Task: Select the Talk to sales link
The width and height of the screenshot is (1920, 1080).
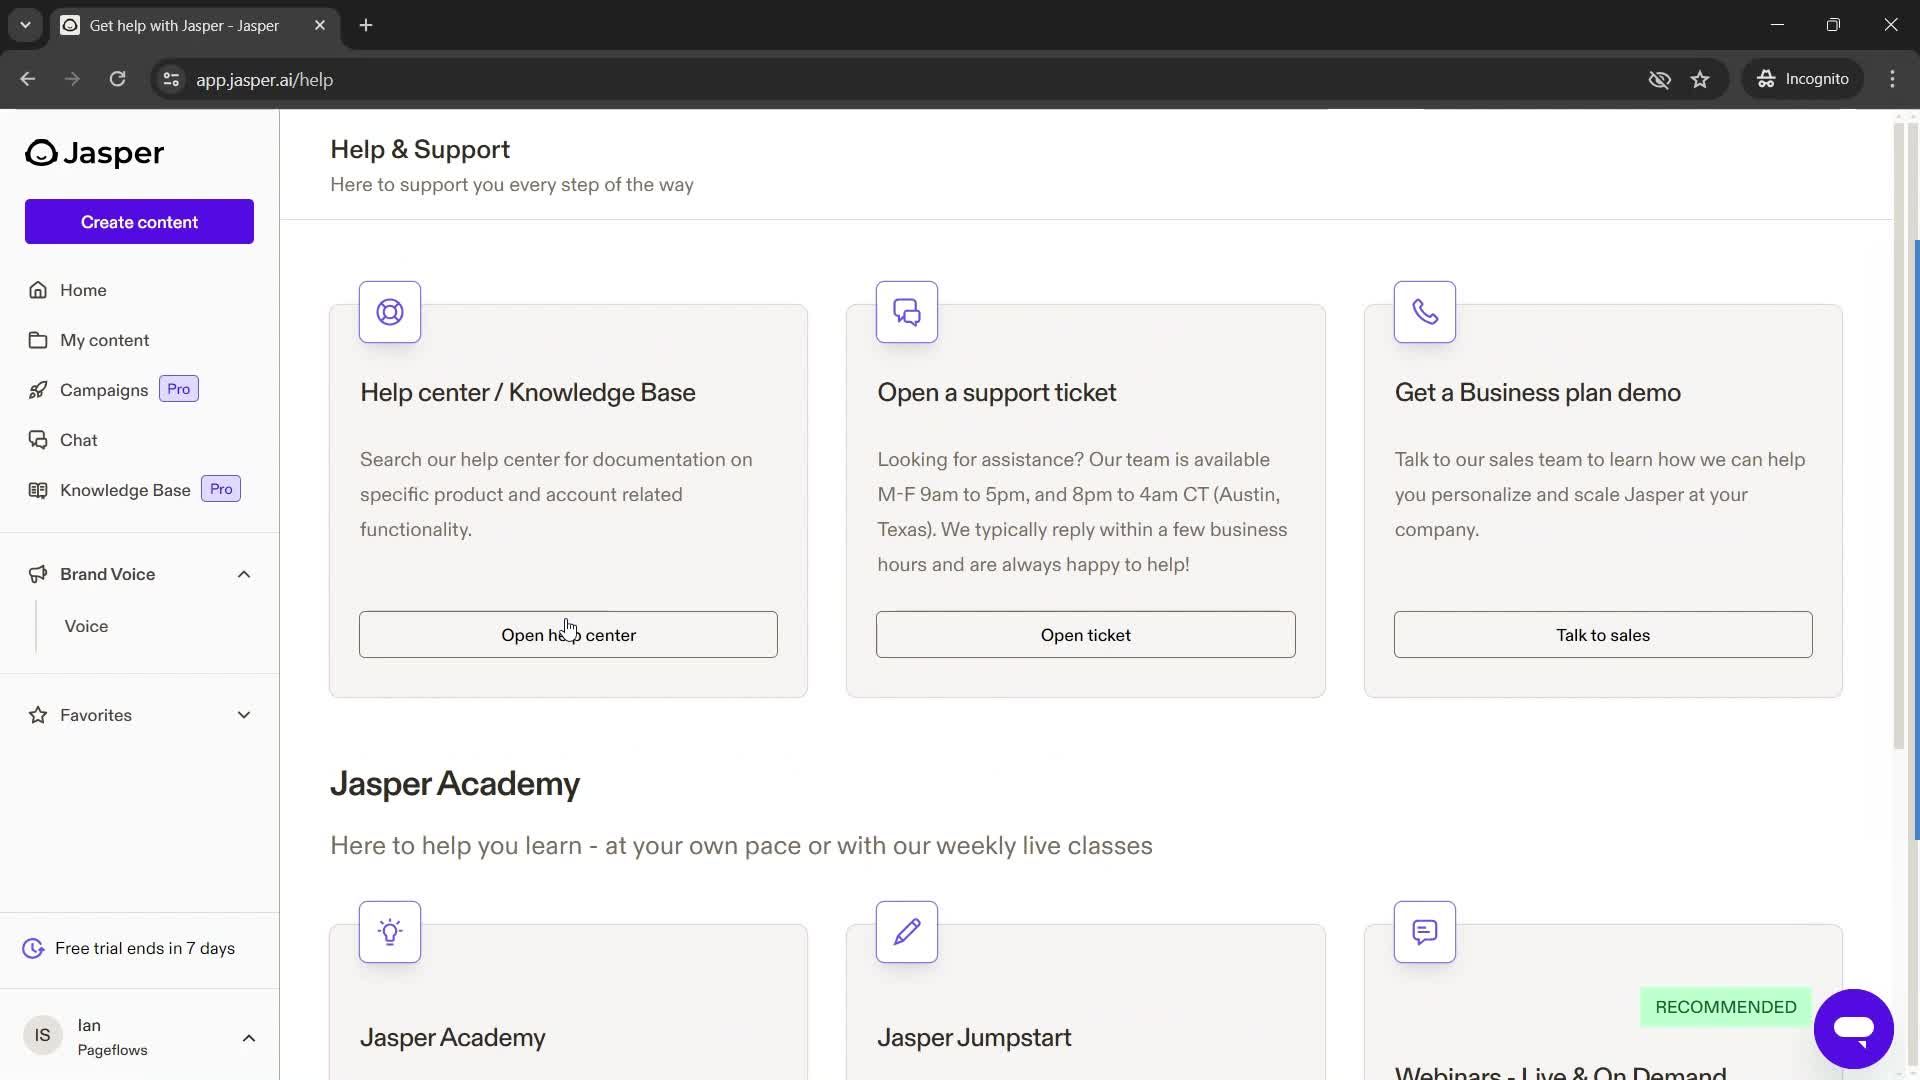Action: 1602,634
